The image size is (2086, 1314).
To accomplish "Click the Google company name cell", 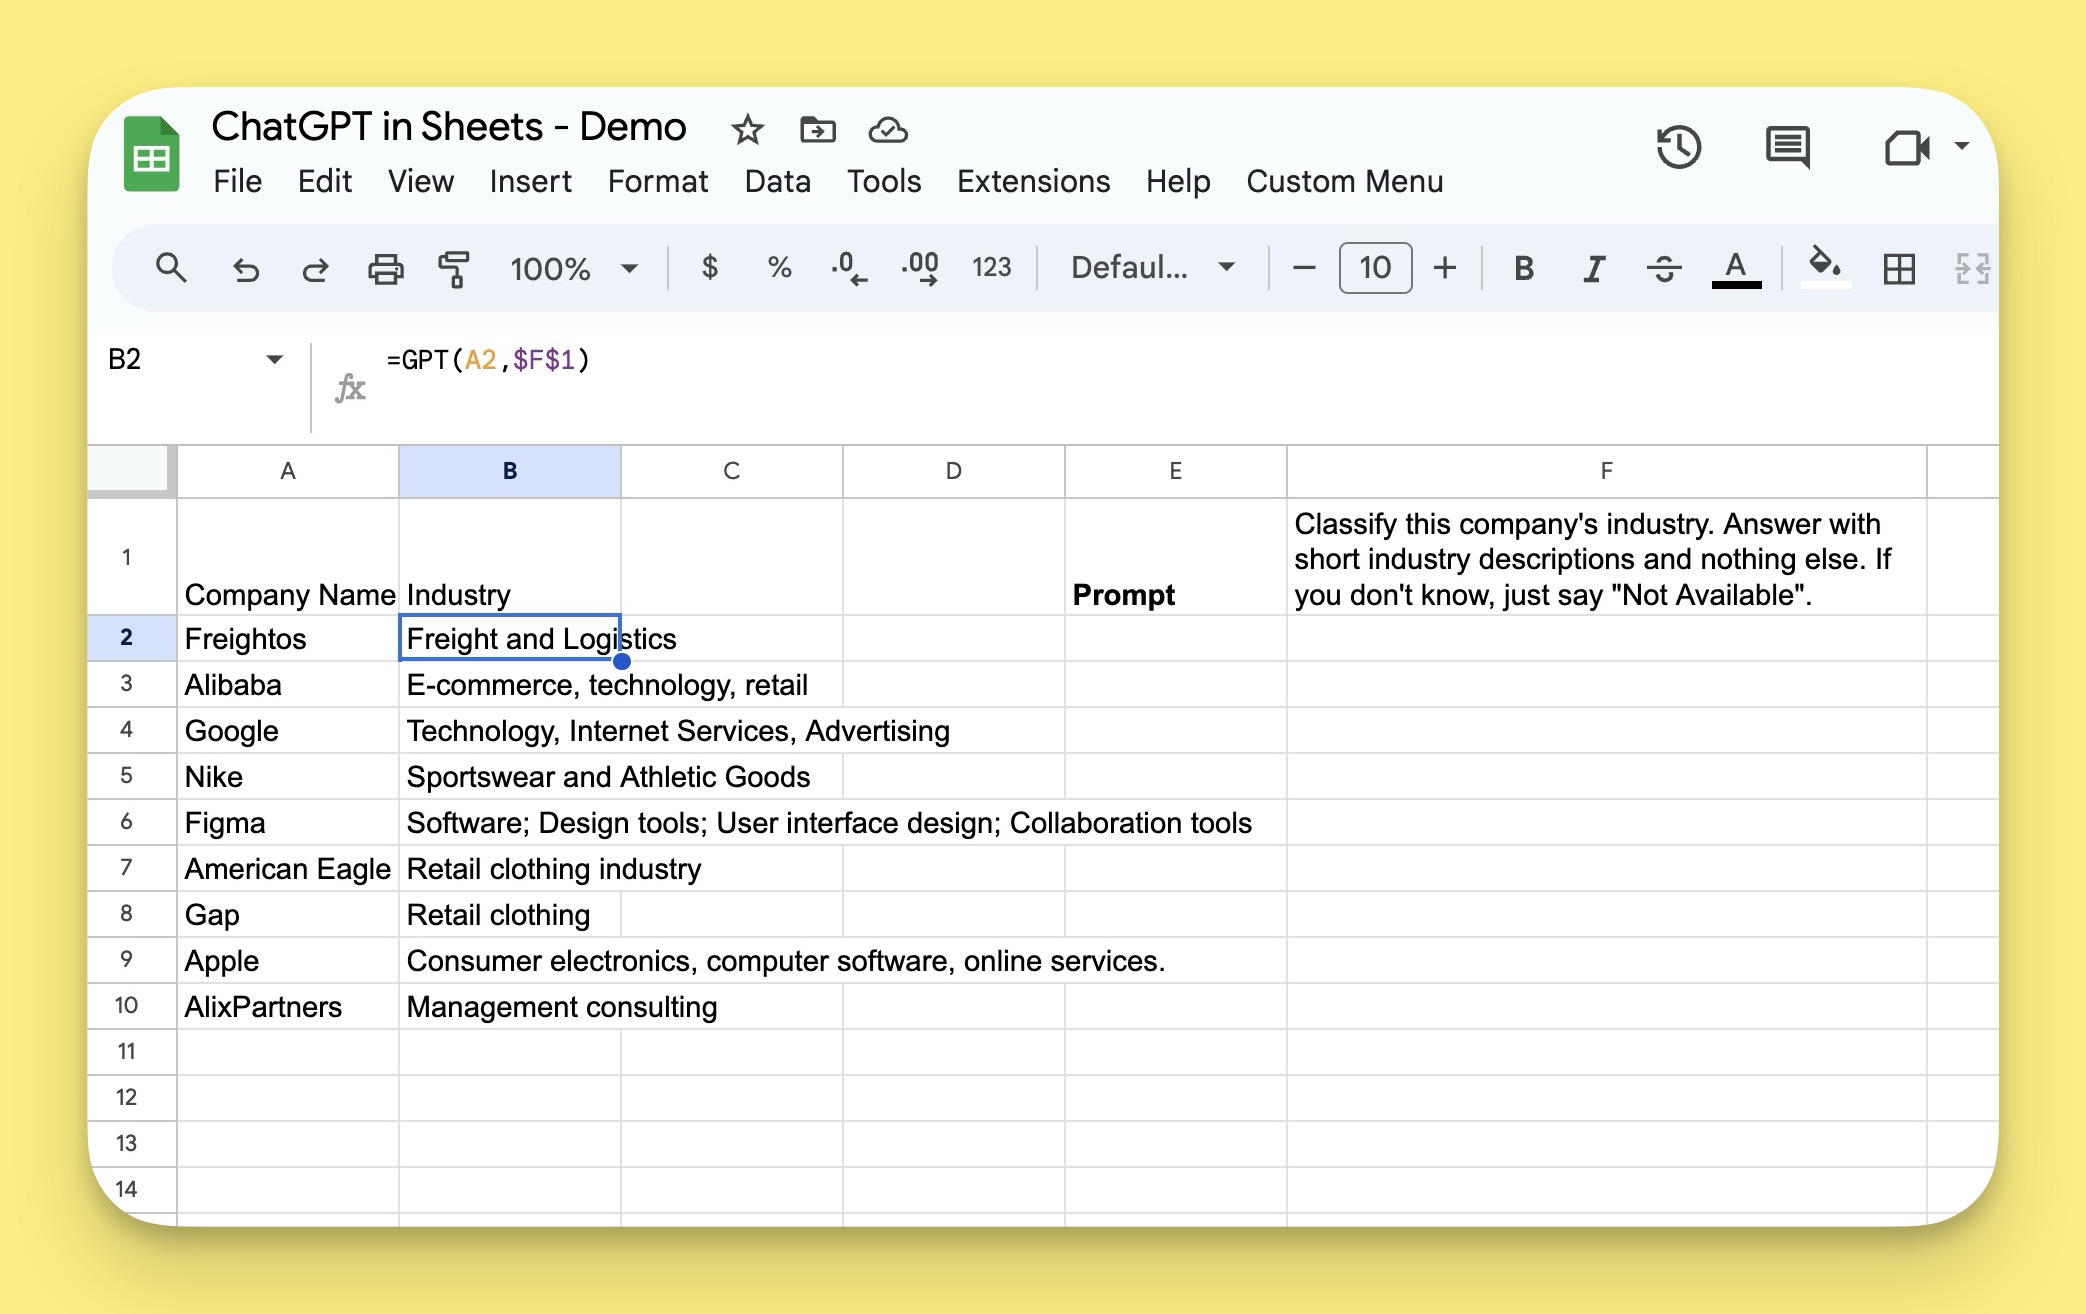I will coord(288,730).
